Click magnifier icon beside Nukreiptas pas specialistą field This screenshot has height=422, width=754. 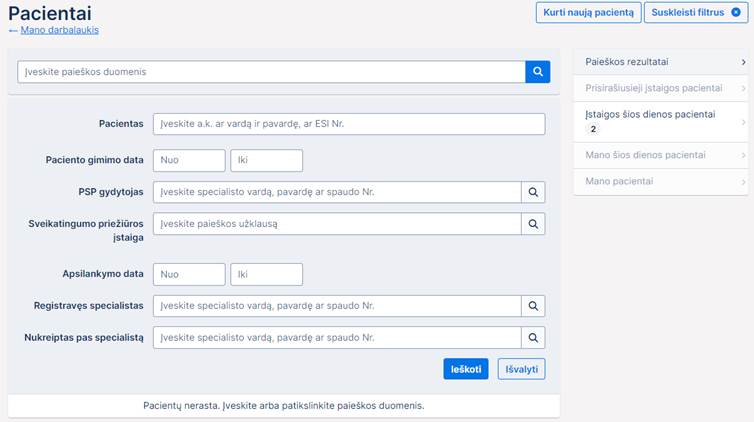[533, 338]
